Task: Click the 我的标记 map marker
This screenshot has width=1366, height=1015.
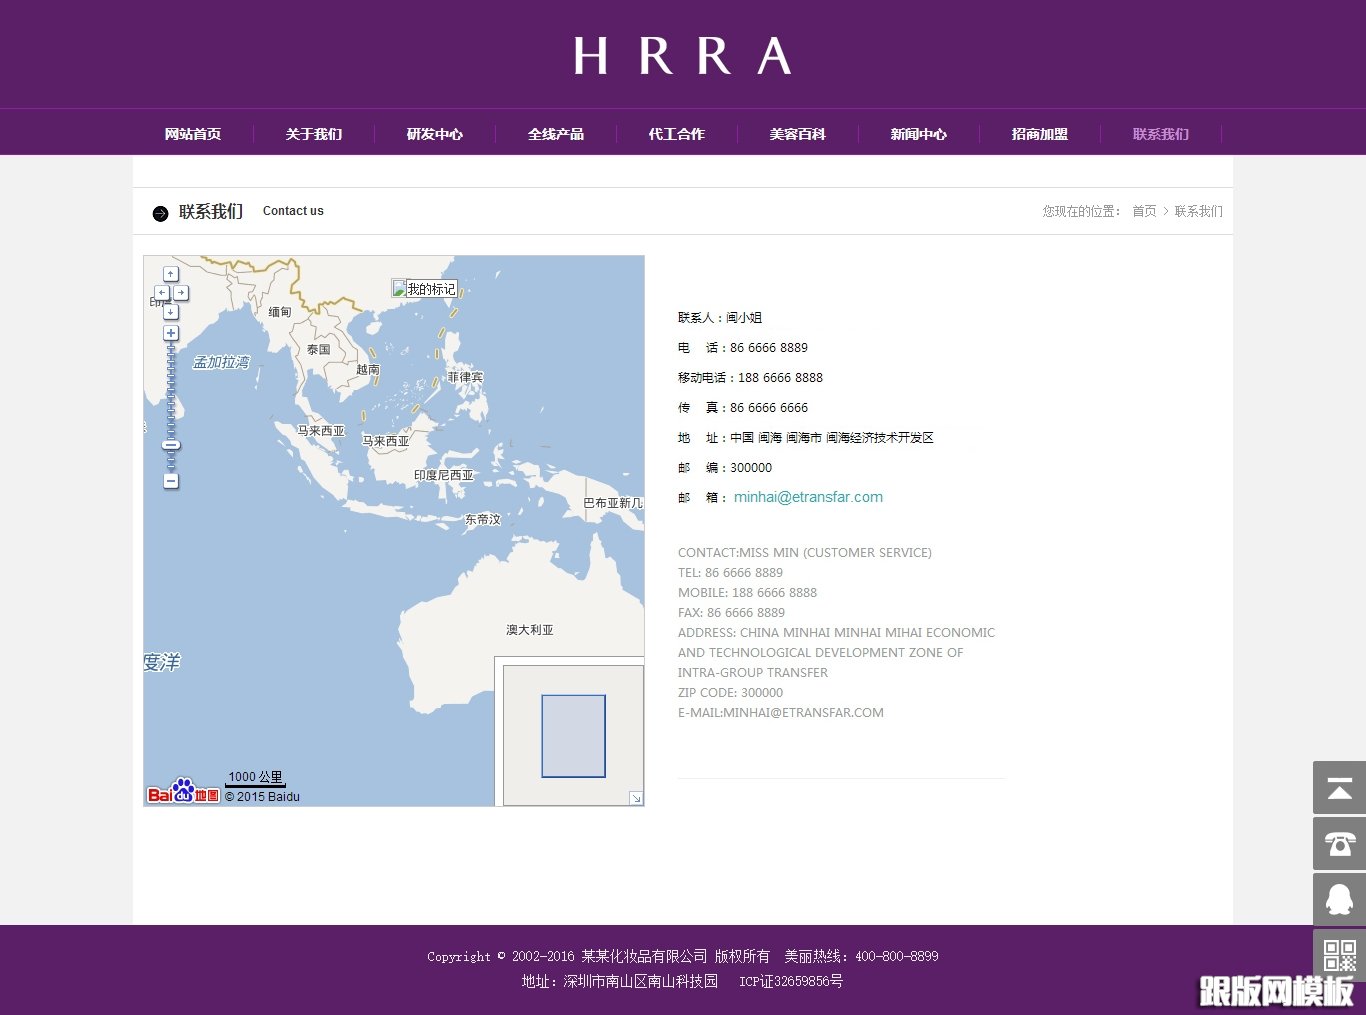Action: pos(424,289)
